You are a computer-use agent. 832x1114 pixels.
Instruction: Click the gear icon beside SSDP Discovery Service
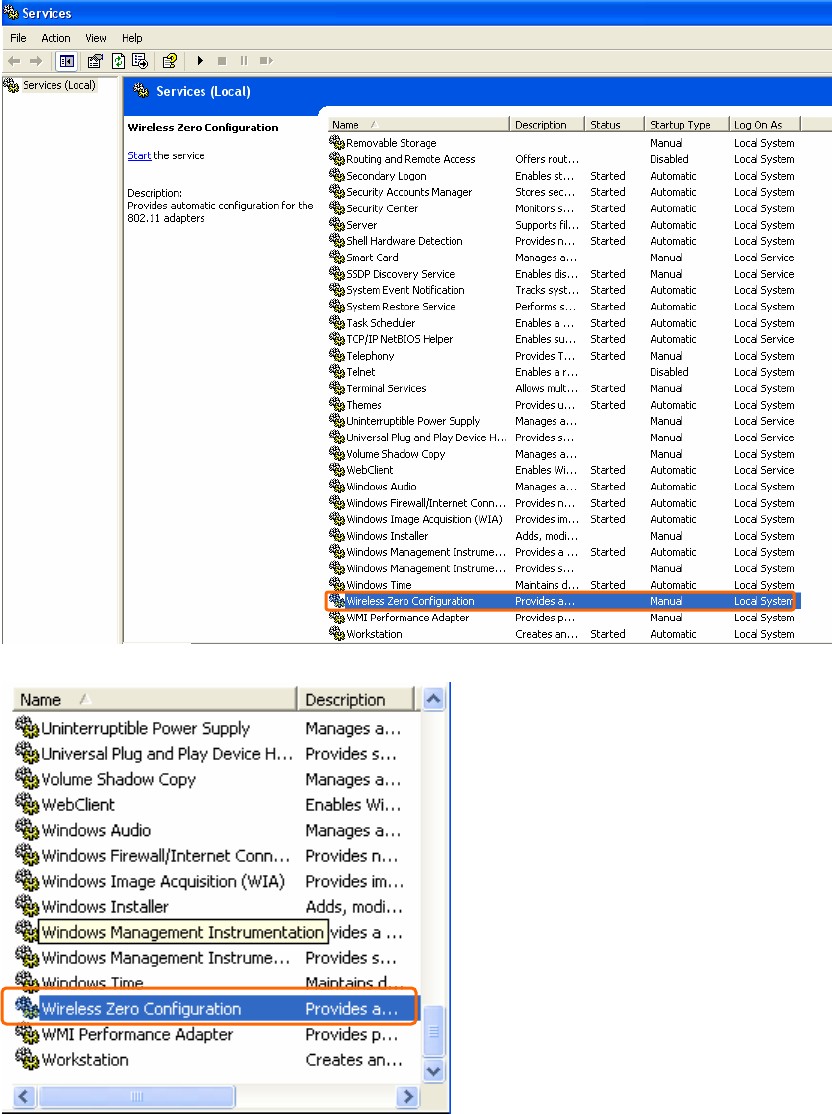[337, 273]
